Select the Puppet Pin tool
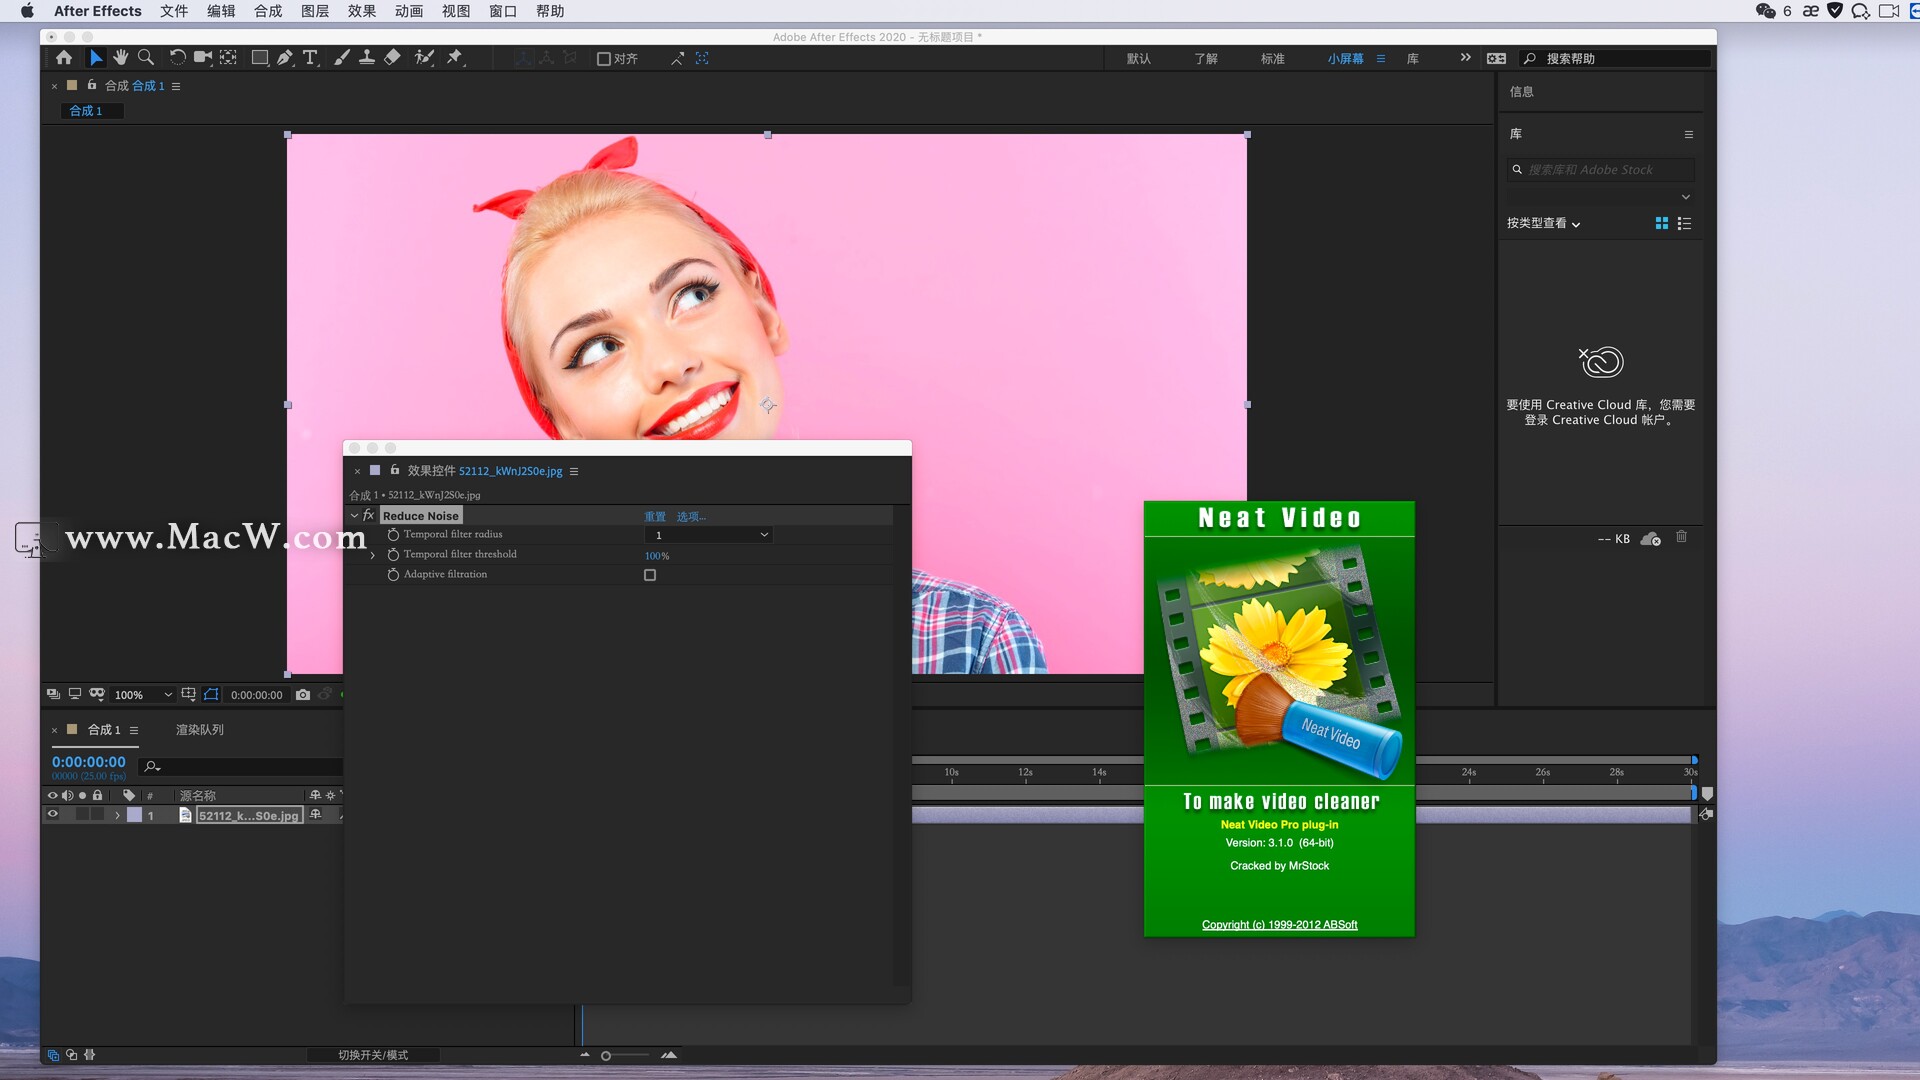The image size is (1920, 1080). pyautogui.click(x=455, y=58)
